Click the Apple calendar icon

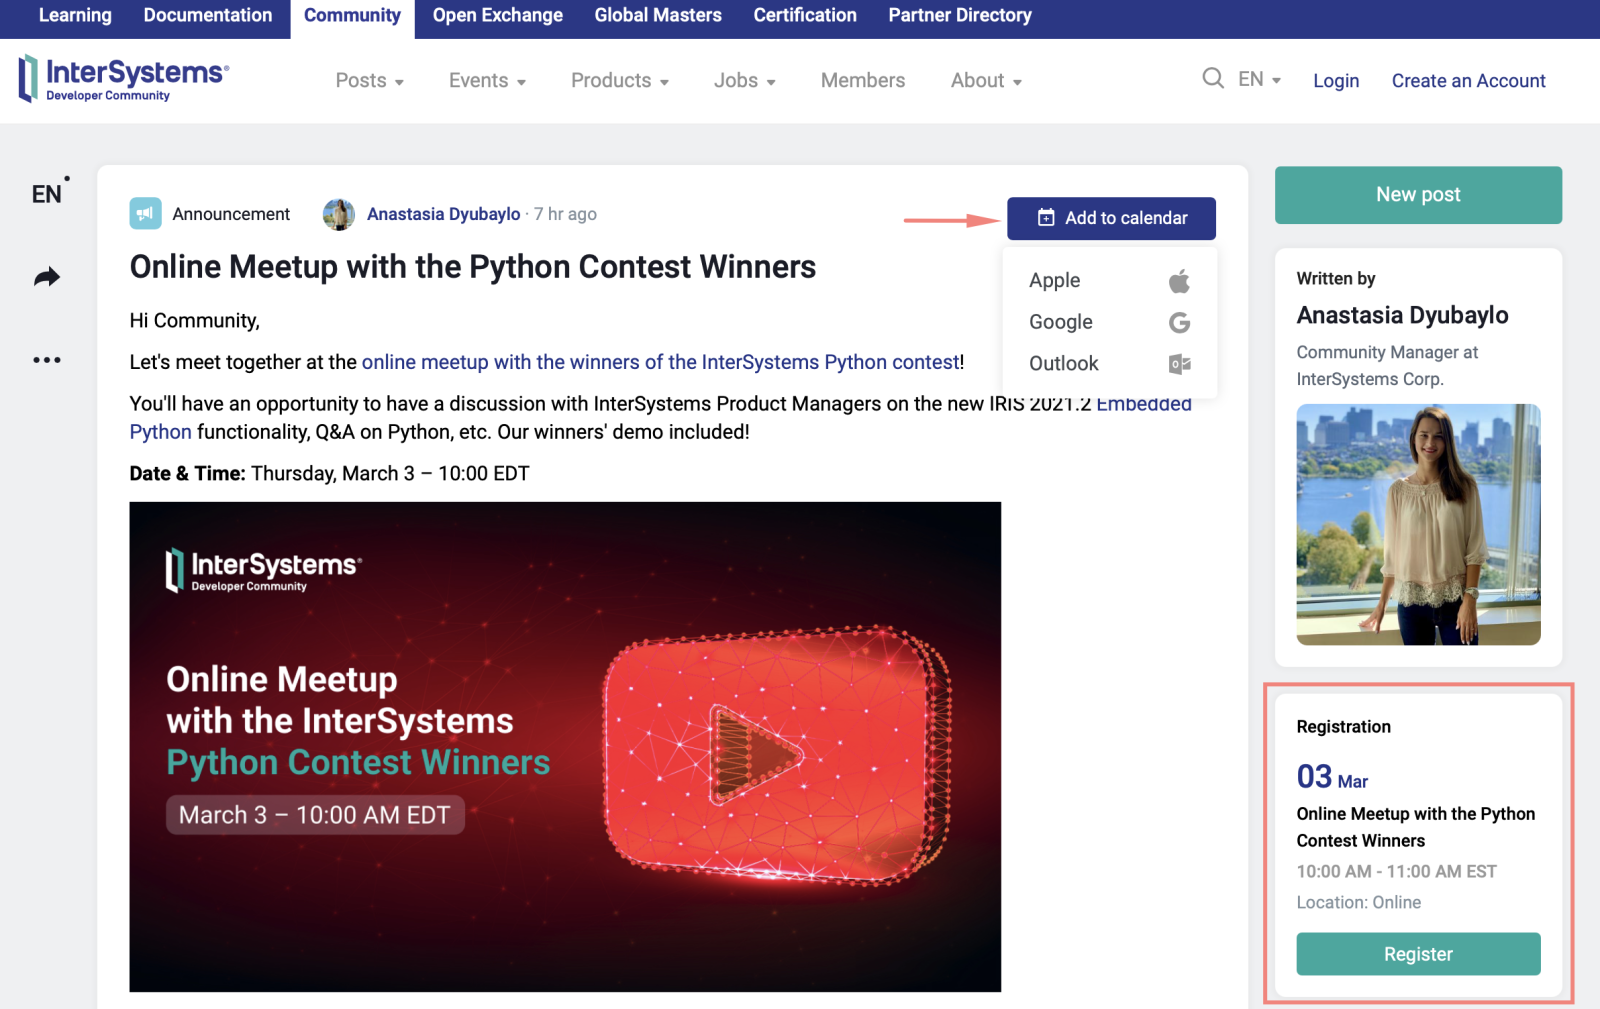point(1179,281)
